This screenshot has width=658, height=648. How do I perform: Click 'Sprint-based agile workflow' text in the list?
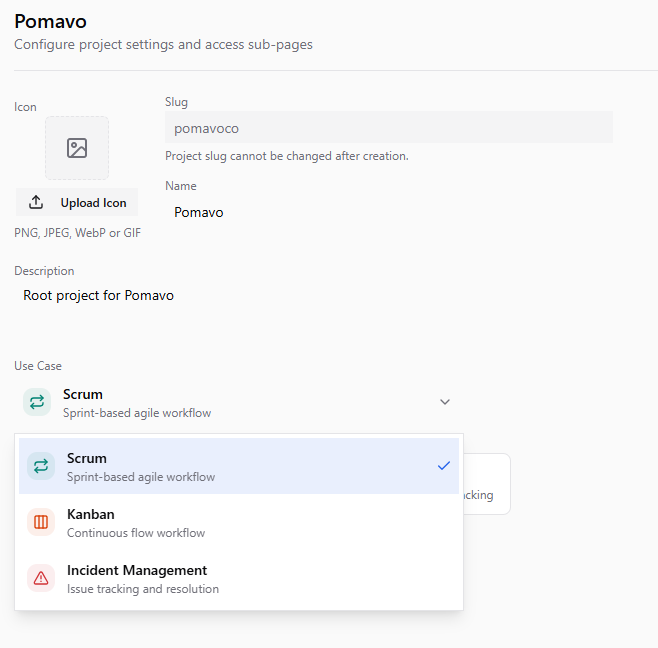[x=141, y=477]
